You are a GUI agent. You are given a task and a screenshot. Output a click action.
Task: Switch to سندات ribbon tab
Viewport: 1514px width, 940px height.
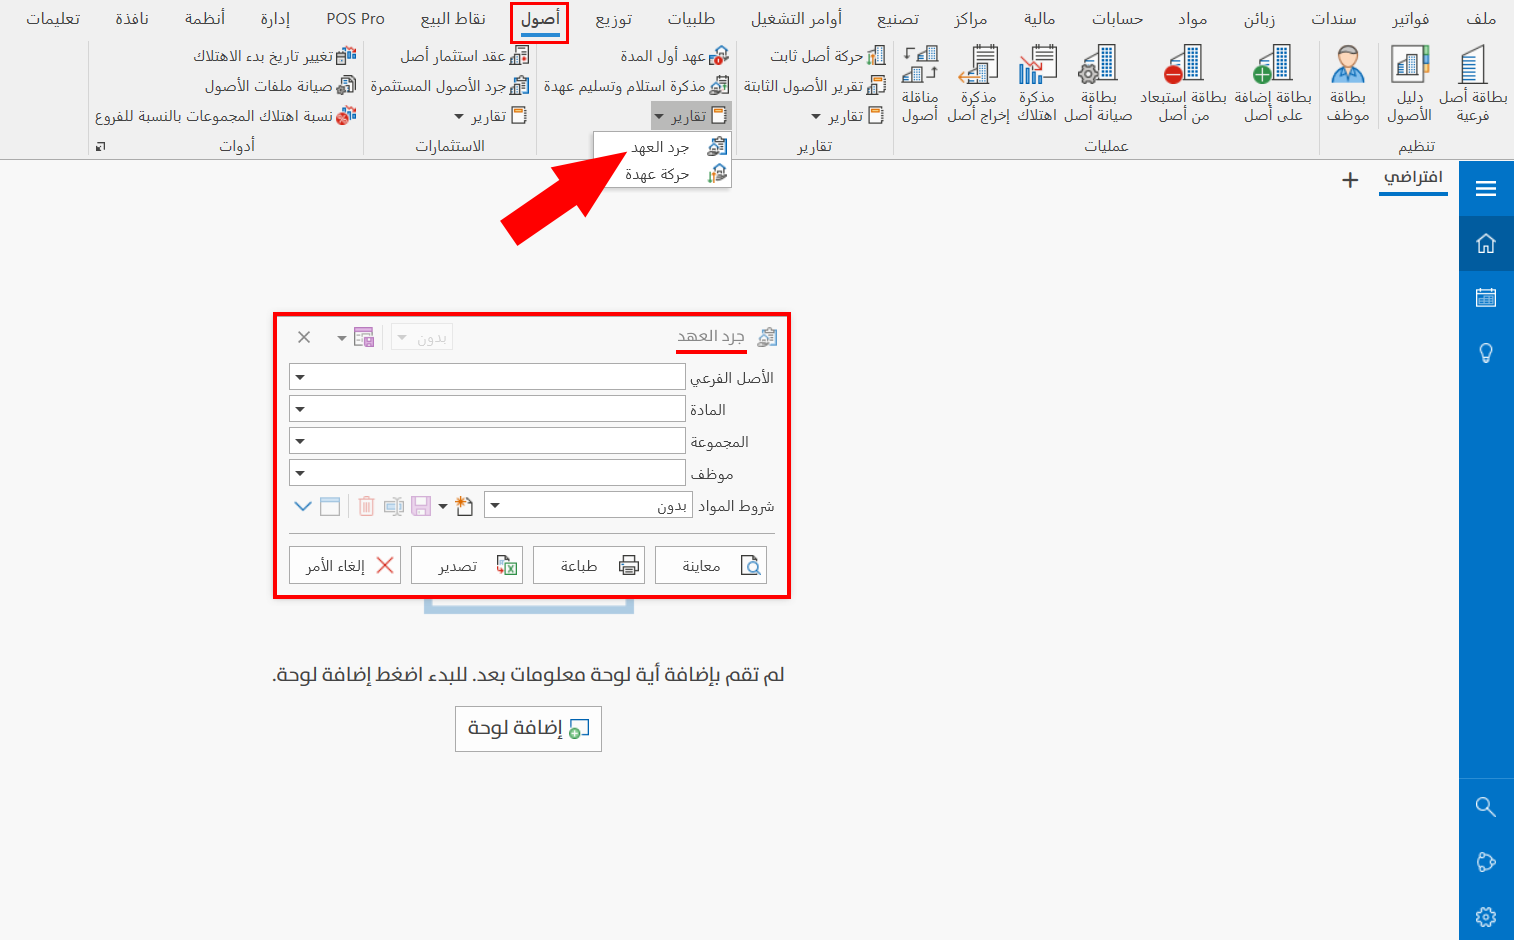1334,19
